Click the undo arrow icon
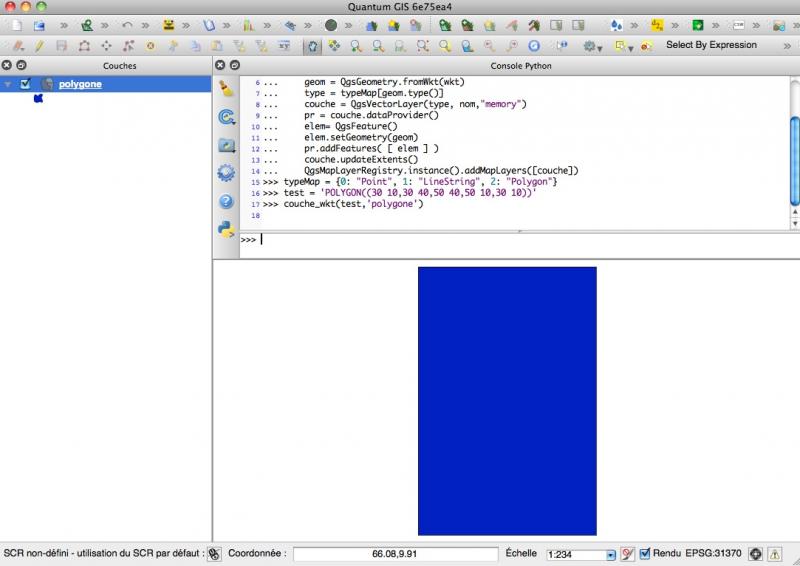Viewport: 800px width, 566px height. pyautogui.click(x=127, y=24)
